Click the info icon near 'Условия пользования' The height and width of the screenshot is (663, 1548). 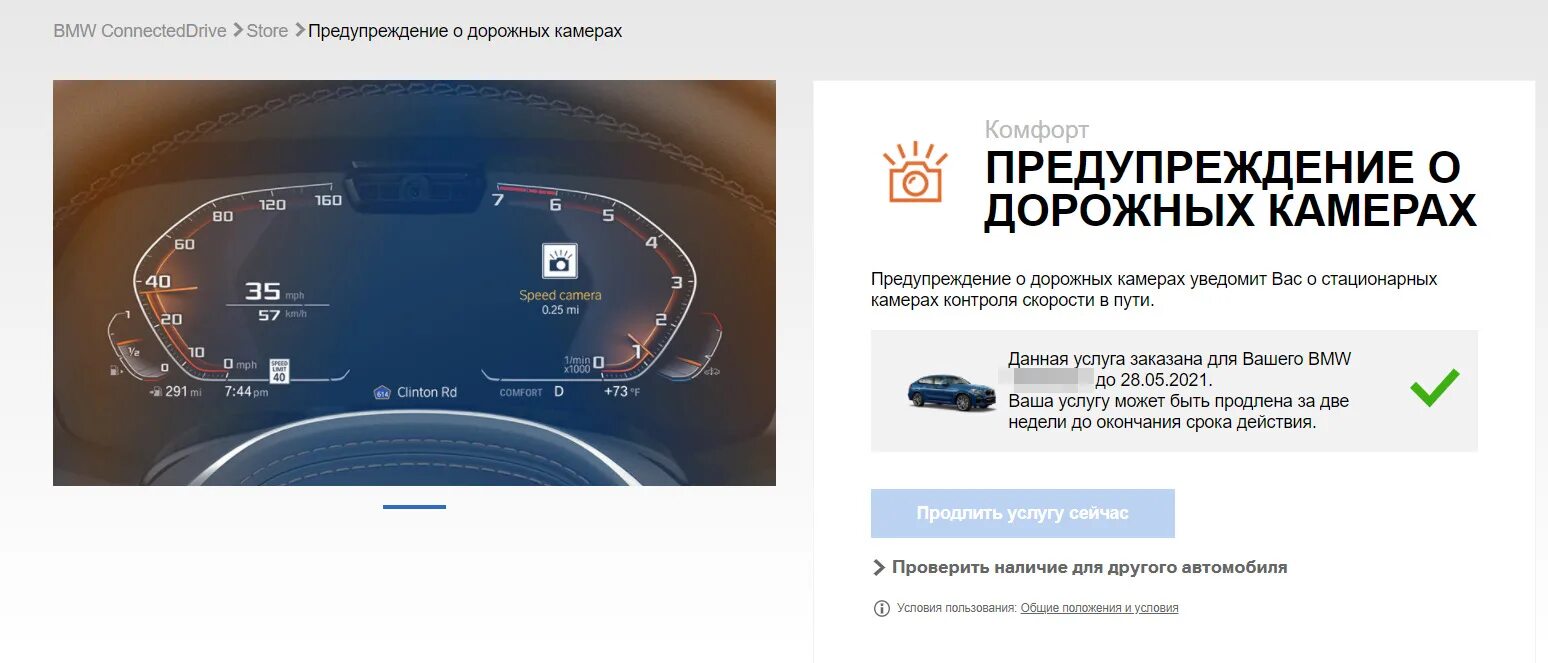click(x=881, y=608)
